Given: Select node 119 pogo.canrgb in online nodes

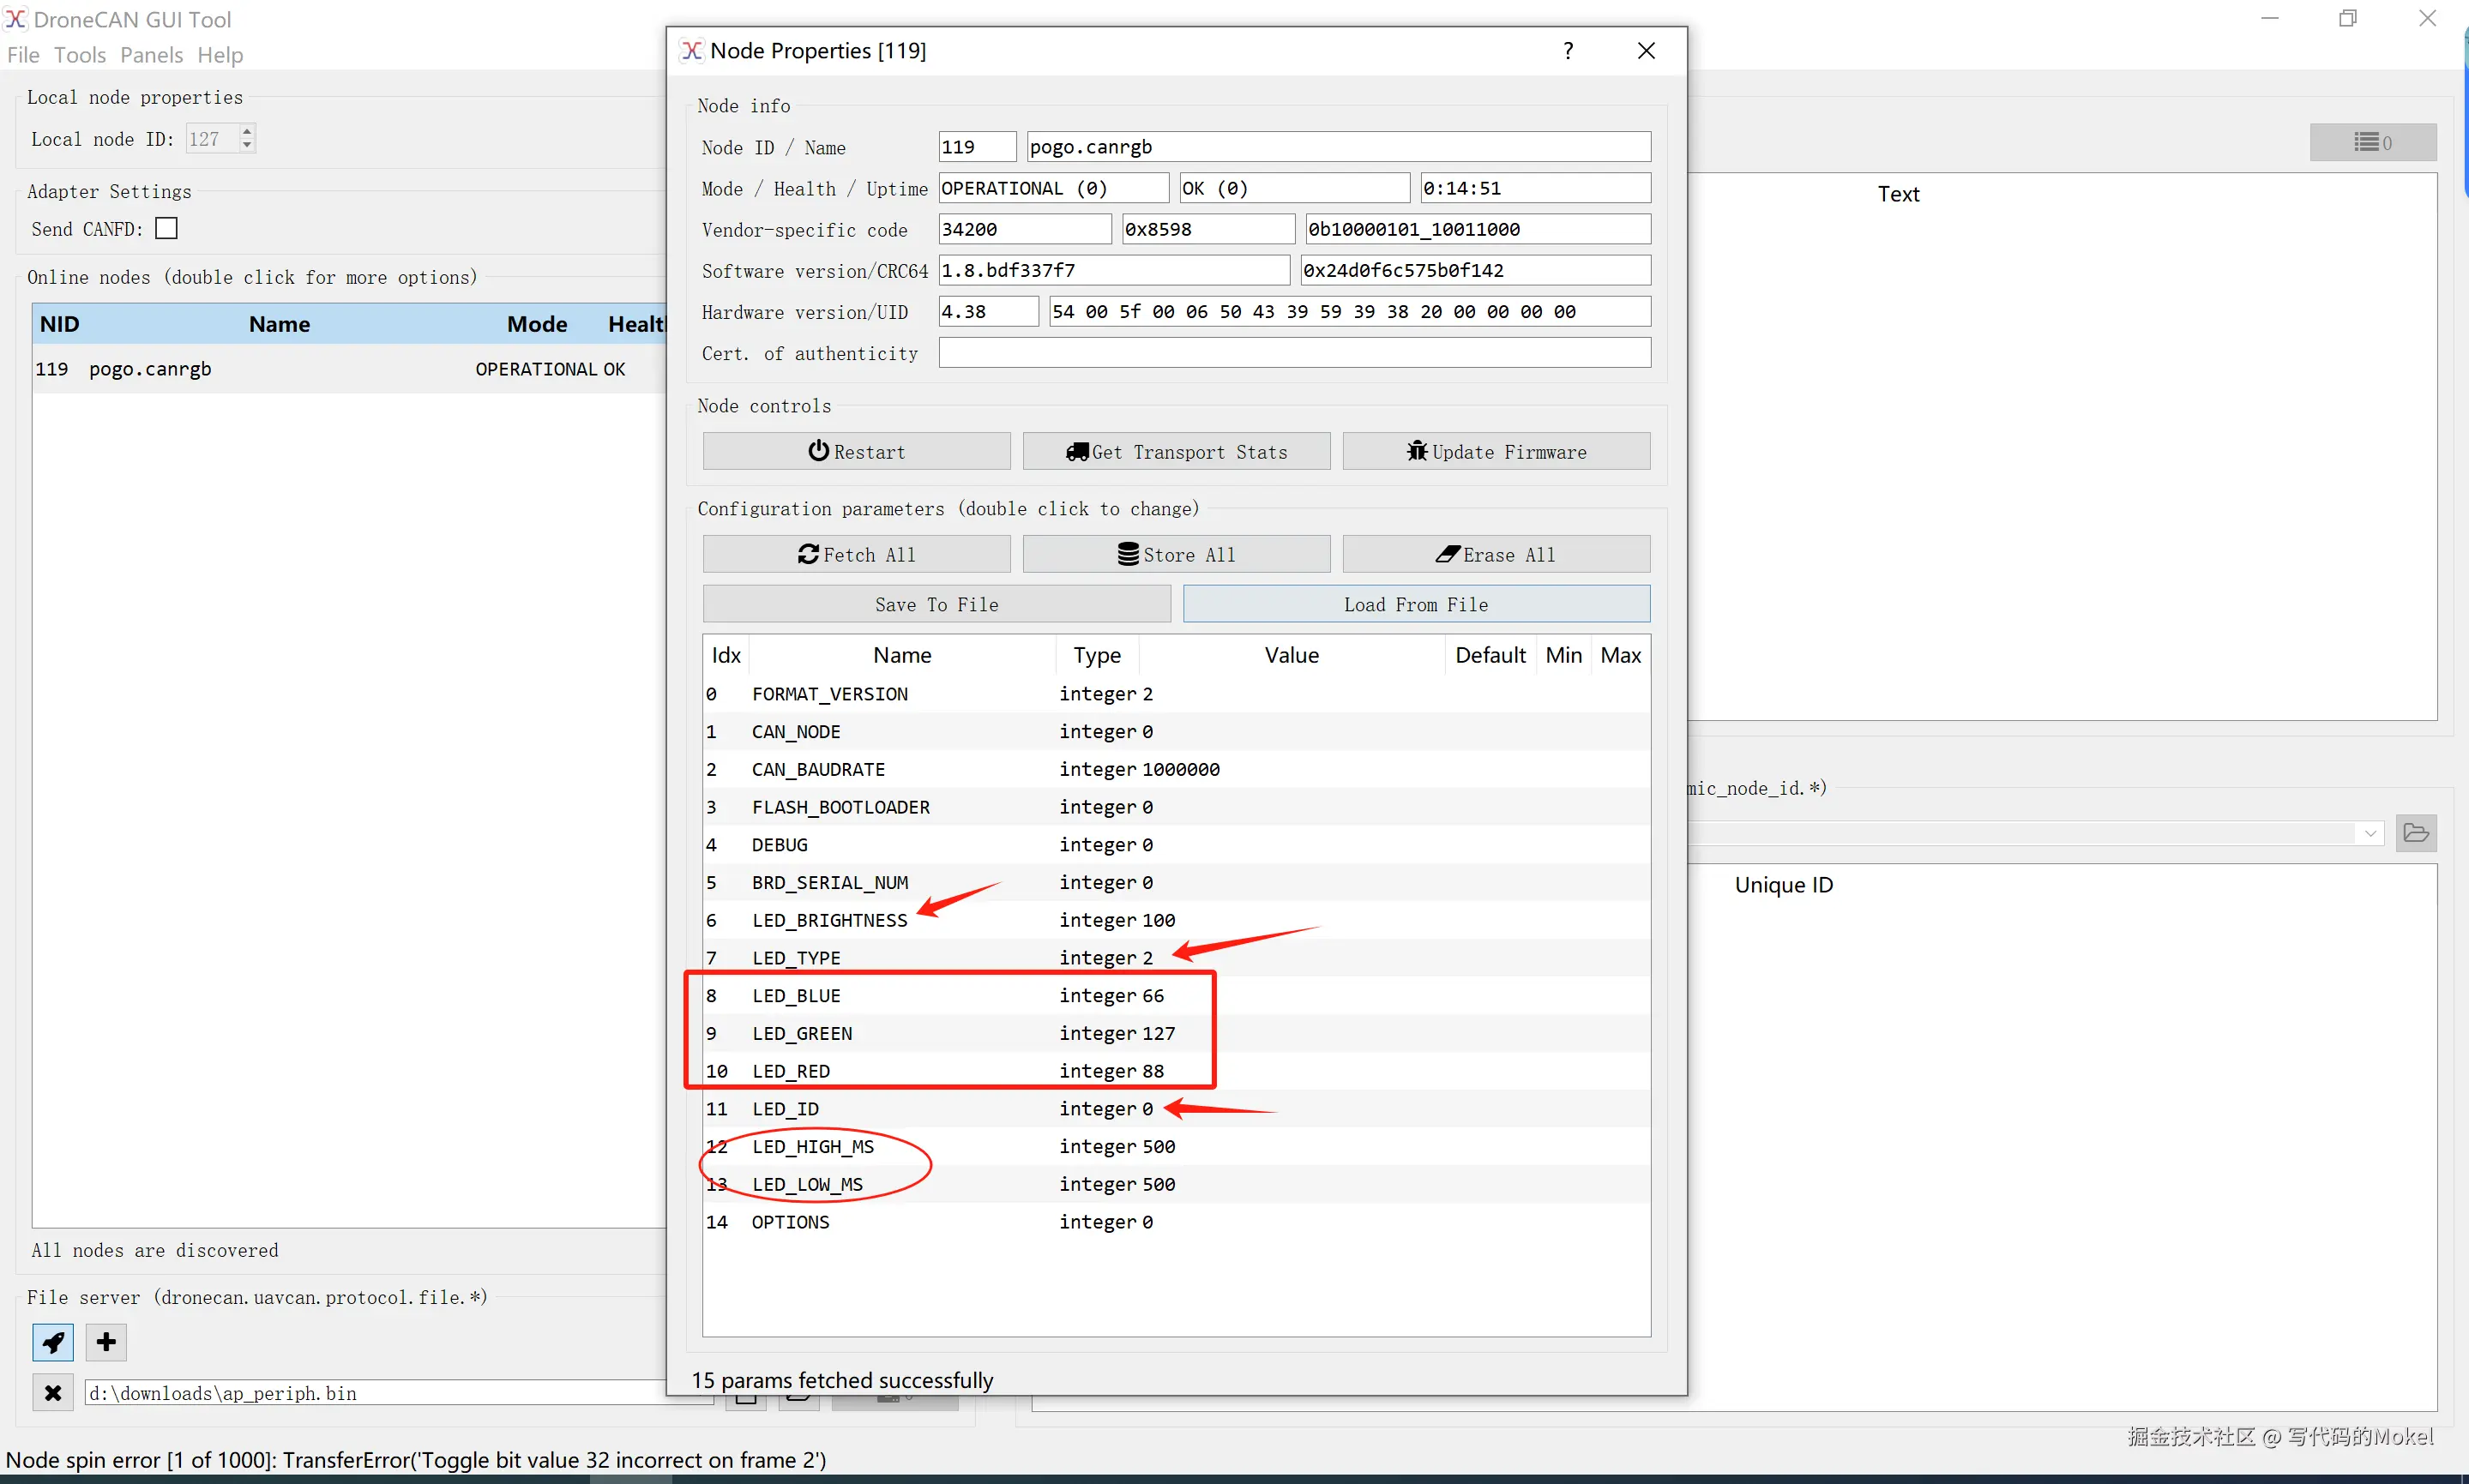Looking at the screenshot, I should tap(150, 369).
